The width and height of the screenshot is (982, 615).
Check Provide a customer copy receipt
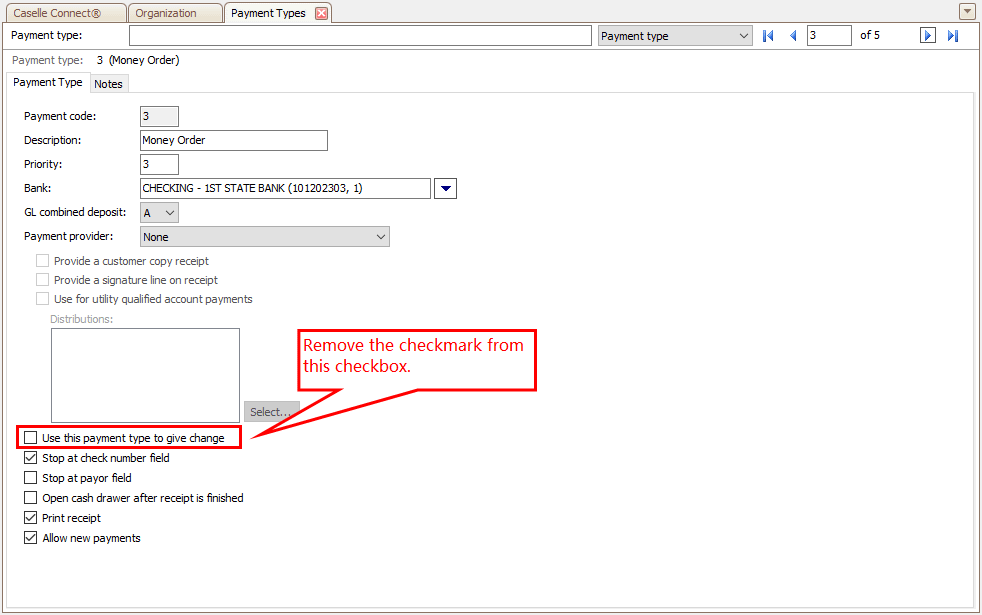click(43, 261)
